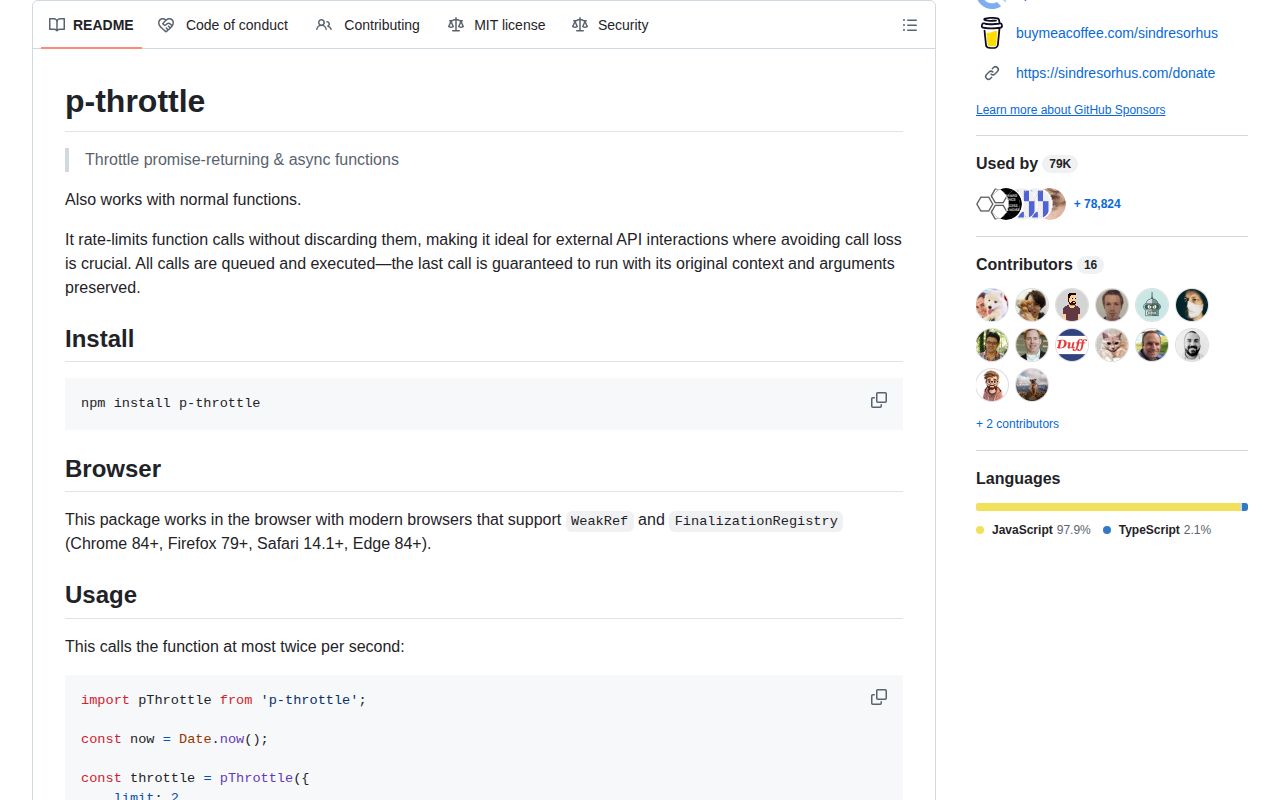Screen dimensions: 1280x800
Task: Copy the usage code snippet
Action: (x=879, y=697)
